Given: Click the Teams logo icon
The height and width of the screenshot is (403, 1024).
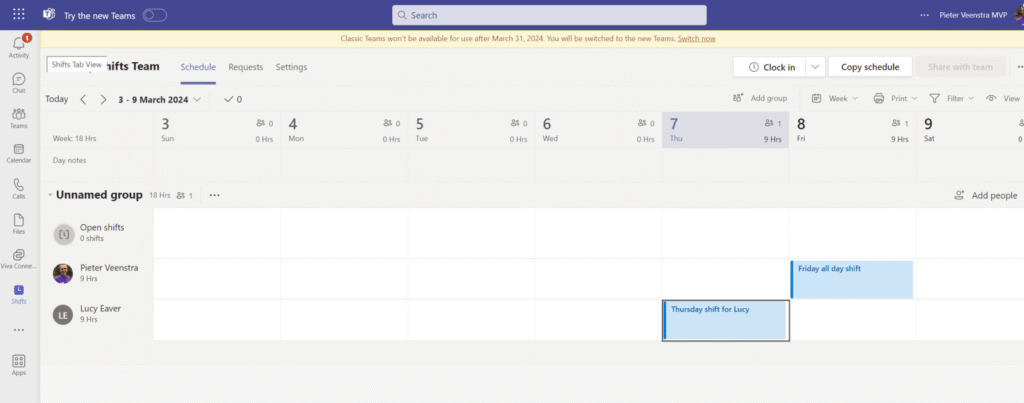Looking at the screenshot, I should 49,14.
